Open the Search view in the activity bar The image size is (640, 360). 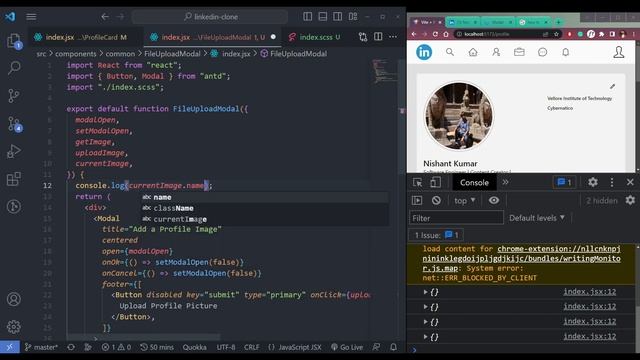coord(14,67)
